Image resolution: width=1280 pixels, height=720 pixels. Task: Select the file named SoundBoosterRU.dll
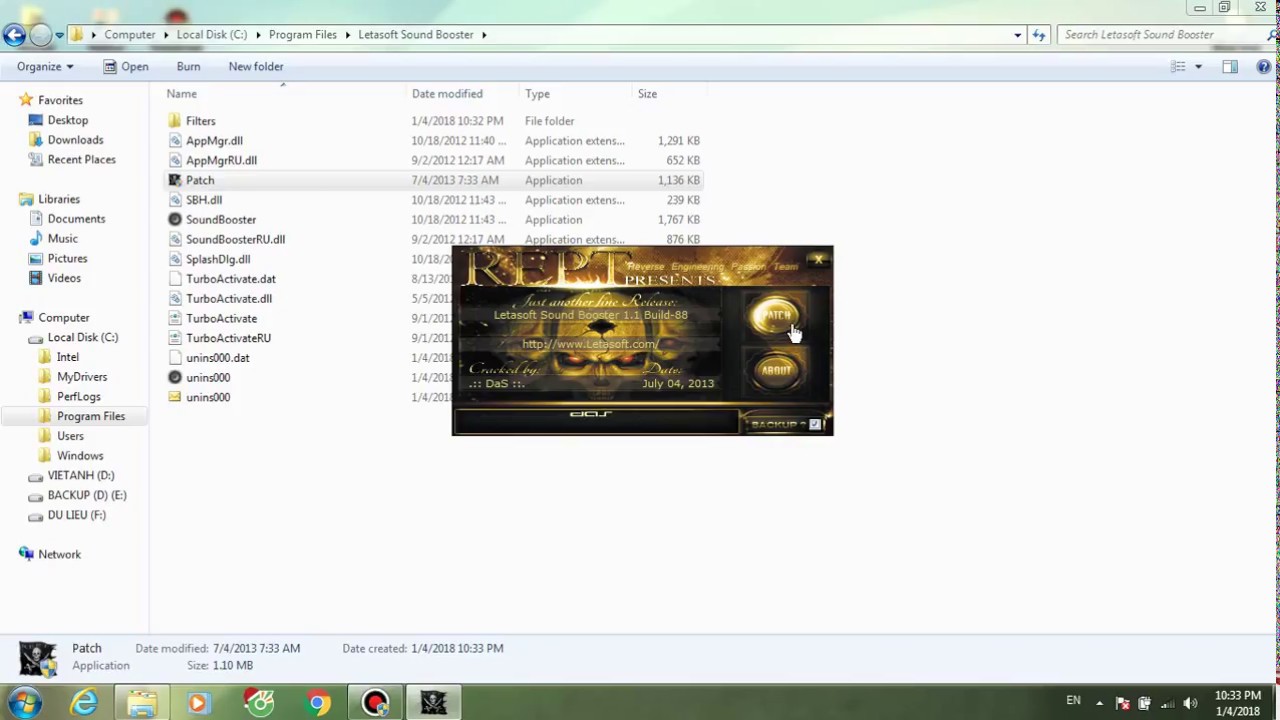235,239
